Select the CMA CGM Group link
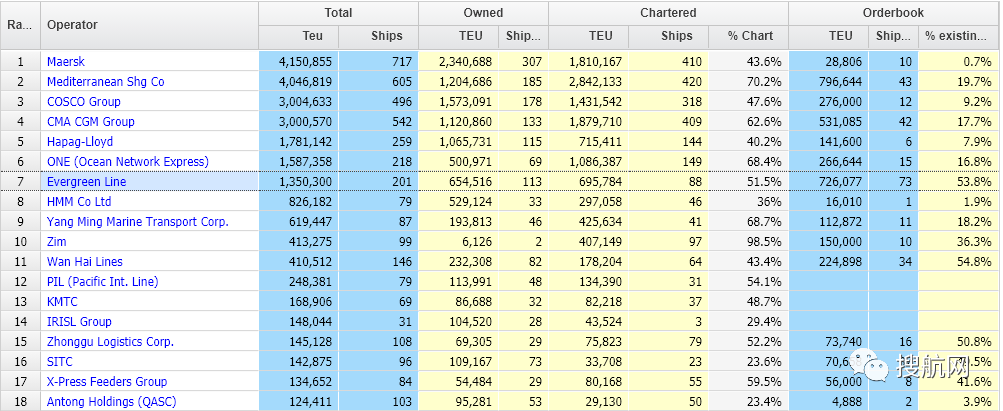This screenshot has width=1003, height=411. point(90,122)
